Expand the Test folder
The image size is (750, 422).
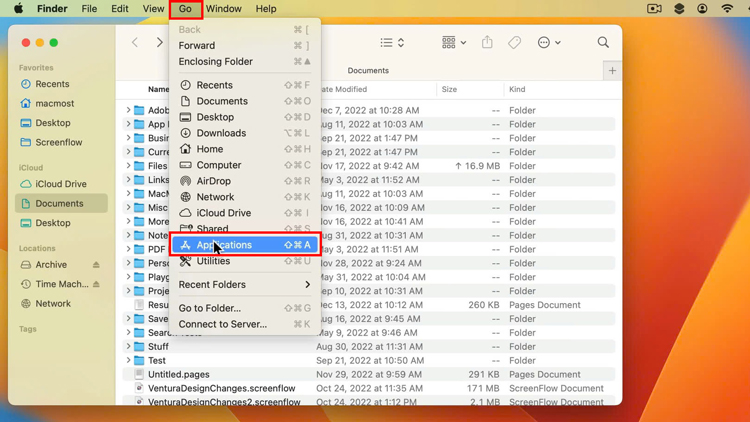point(128,360)
